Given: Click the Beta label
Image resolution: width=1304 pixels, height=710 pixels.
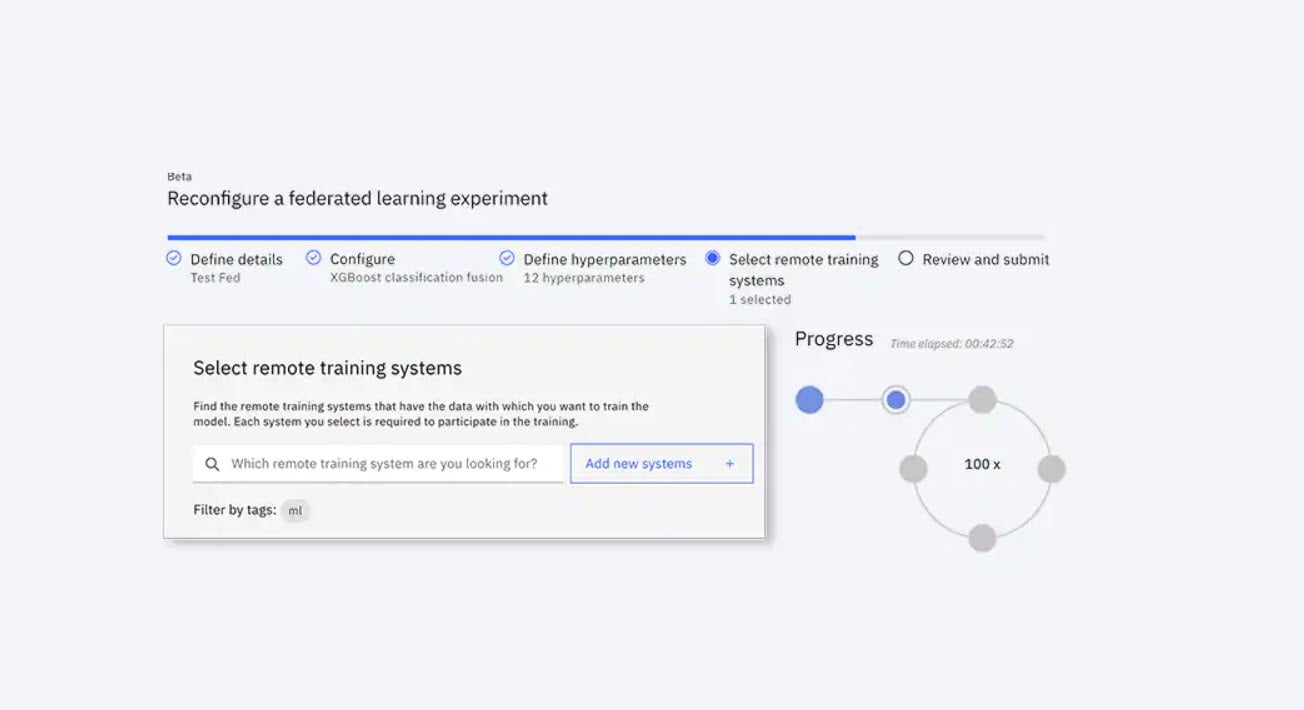Looking at the screenshot, I should click(x=179, y=177).
